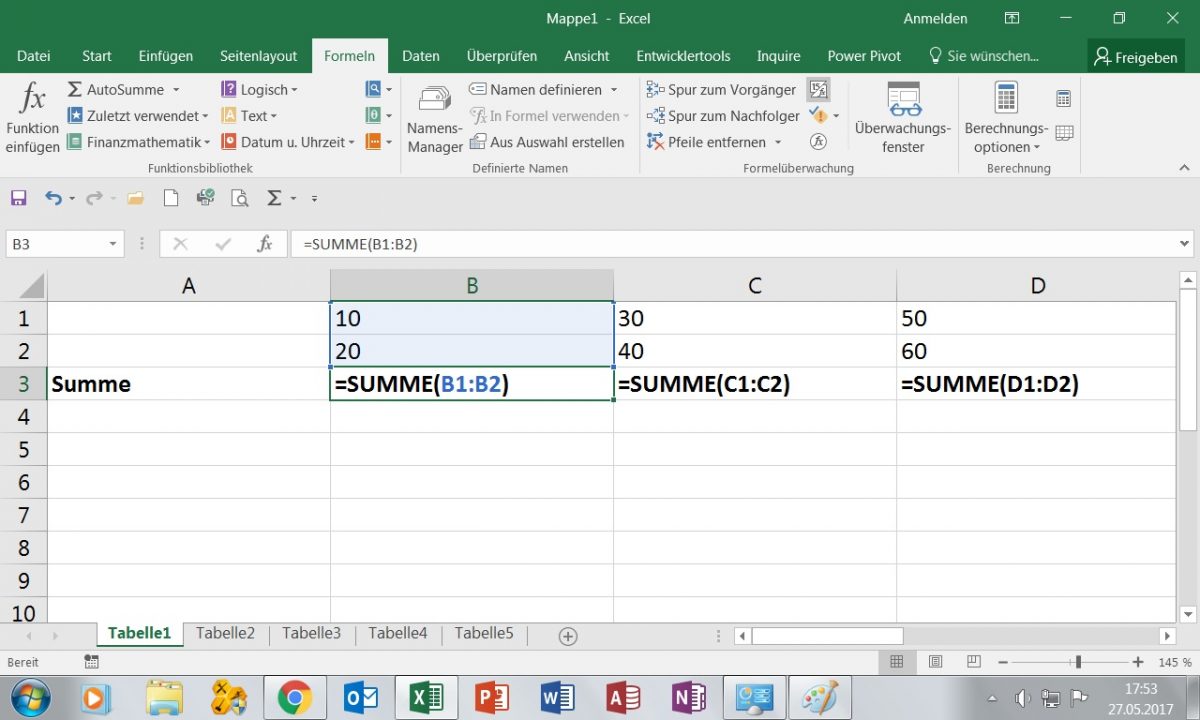Viewport: 1200px width, 720px height.
Task: Switch to the Daten ribbon tab
Action: (420, 56)
